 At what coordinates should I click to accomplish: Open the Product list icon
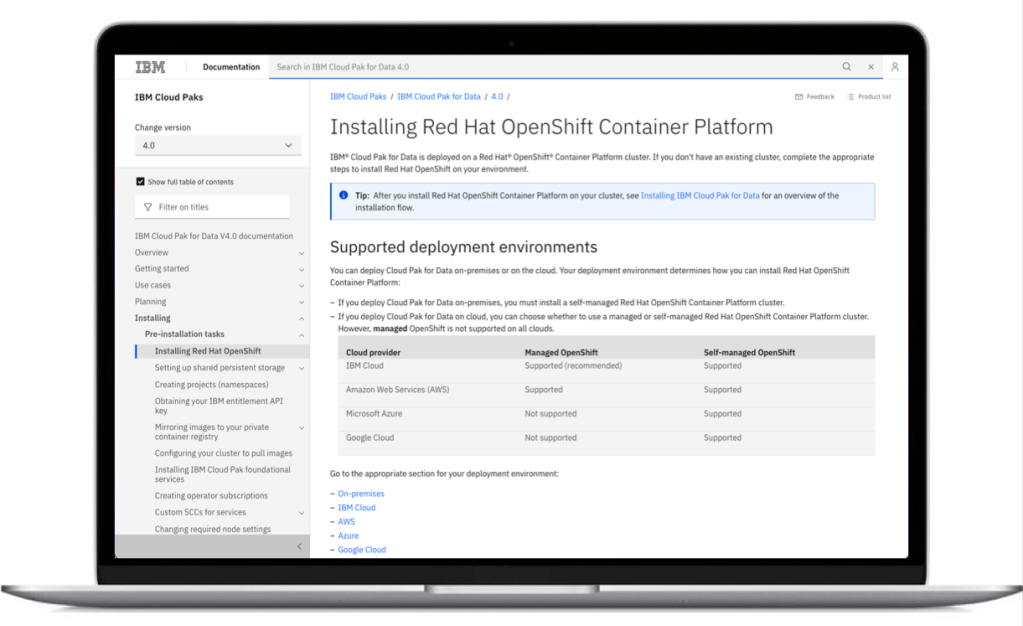coord(851,97)
